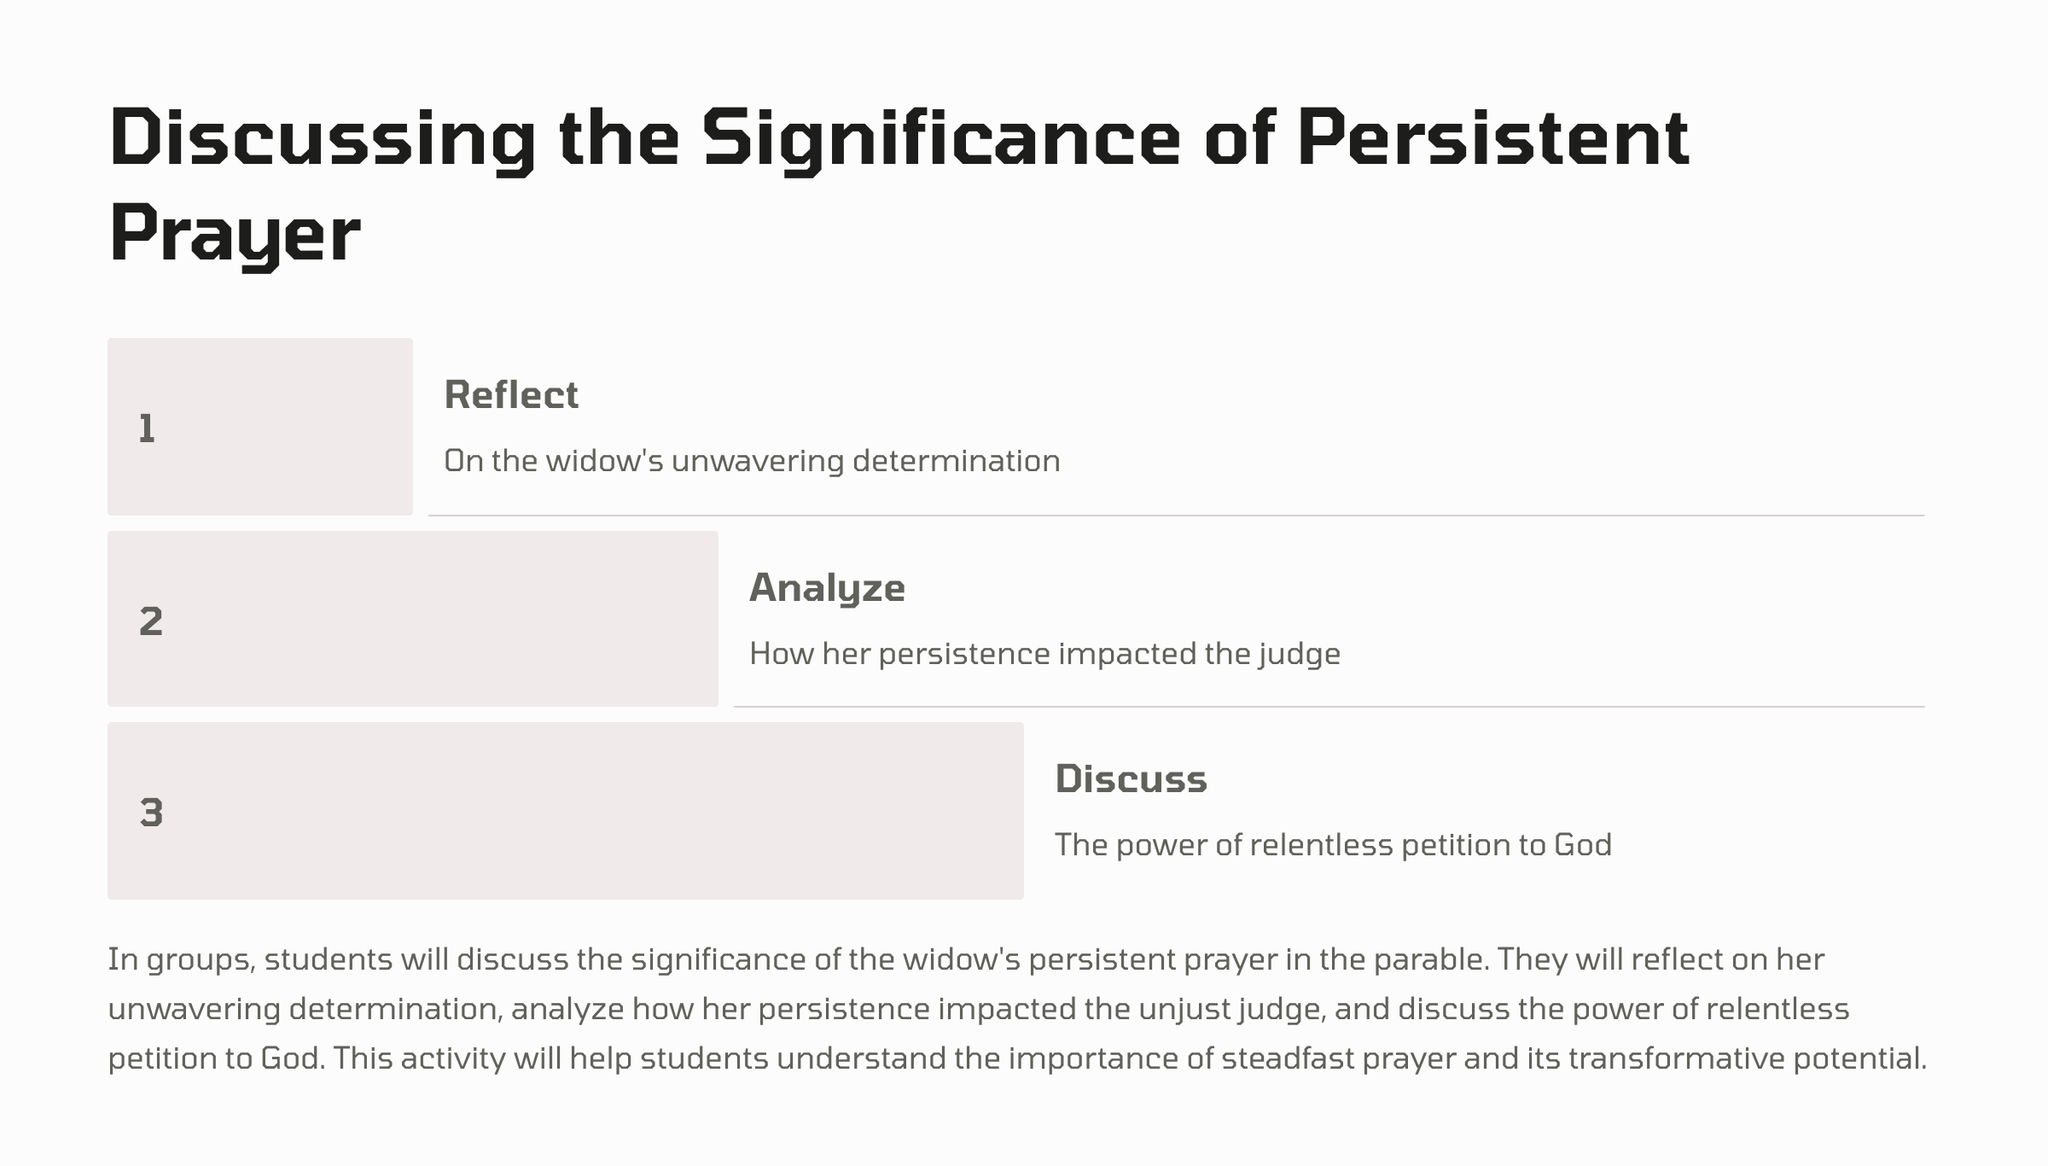This screenshot has height=1166, width=2048.
Task: Click the Reflect heading
Action: [x=511, y=395]
